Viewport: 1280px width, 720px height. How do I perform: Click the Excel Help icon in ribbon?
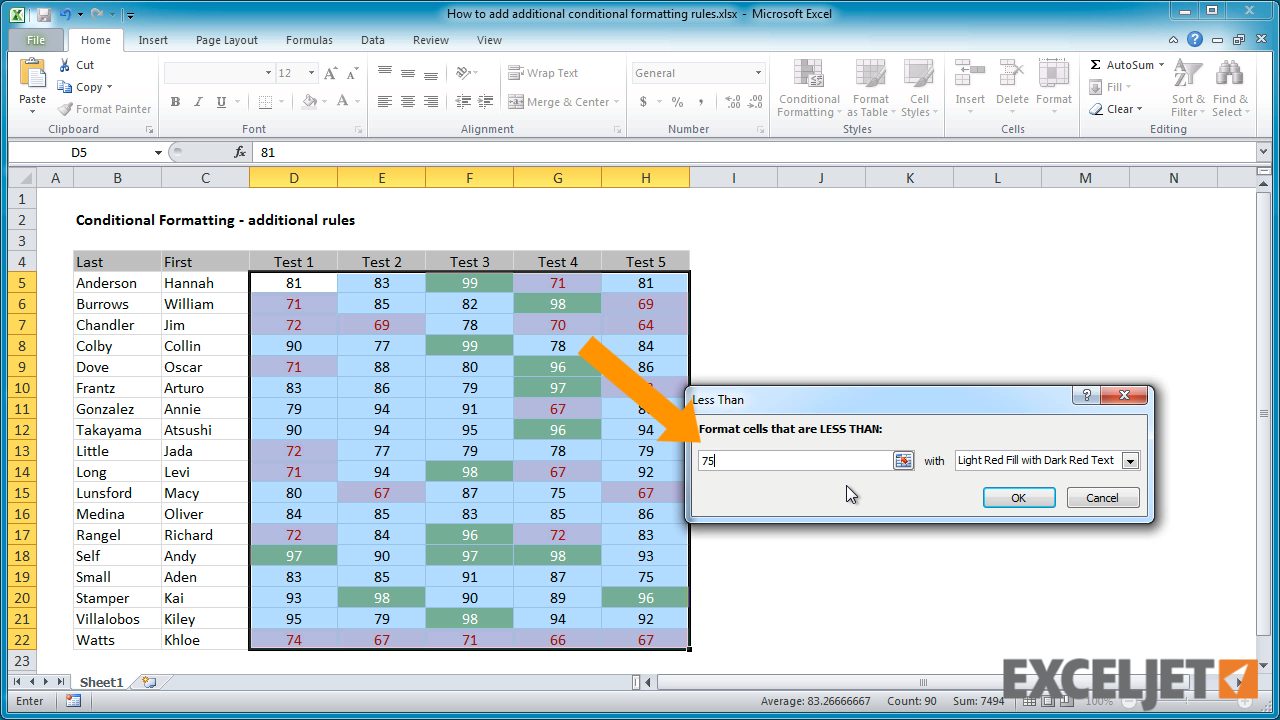pyautogui.click(x=1195, y=40)
